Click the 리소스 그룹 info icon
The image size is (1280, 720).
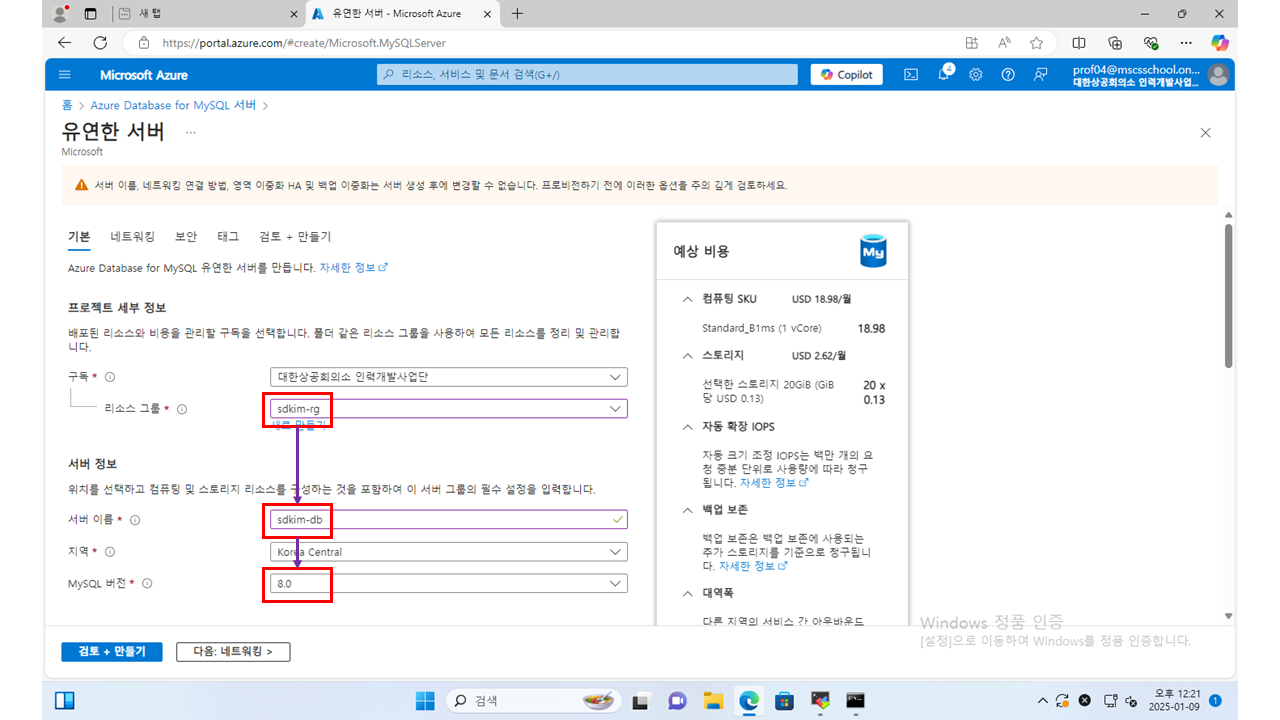coord(182,409)
